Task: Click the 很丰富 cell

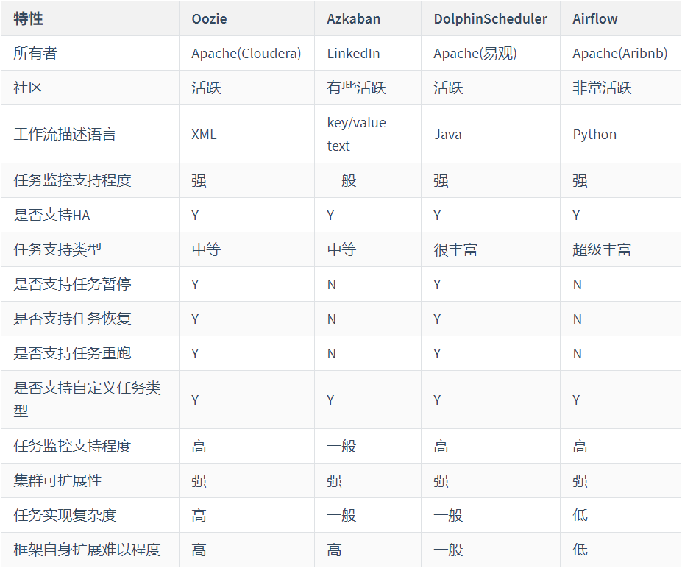Action: coord(455,249)
